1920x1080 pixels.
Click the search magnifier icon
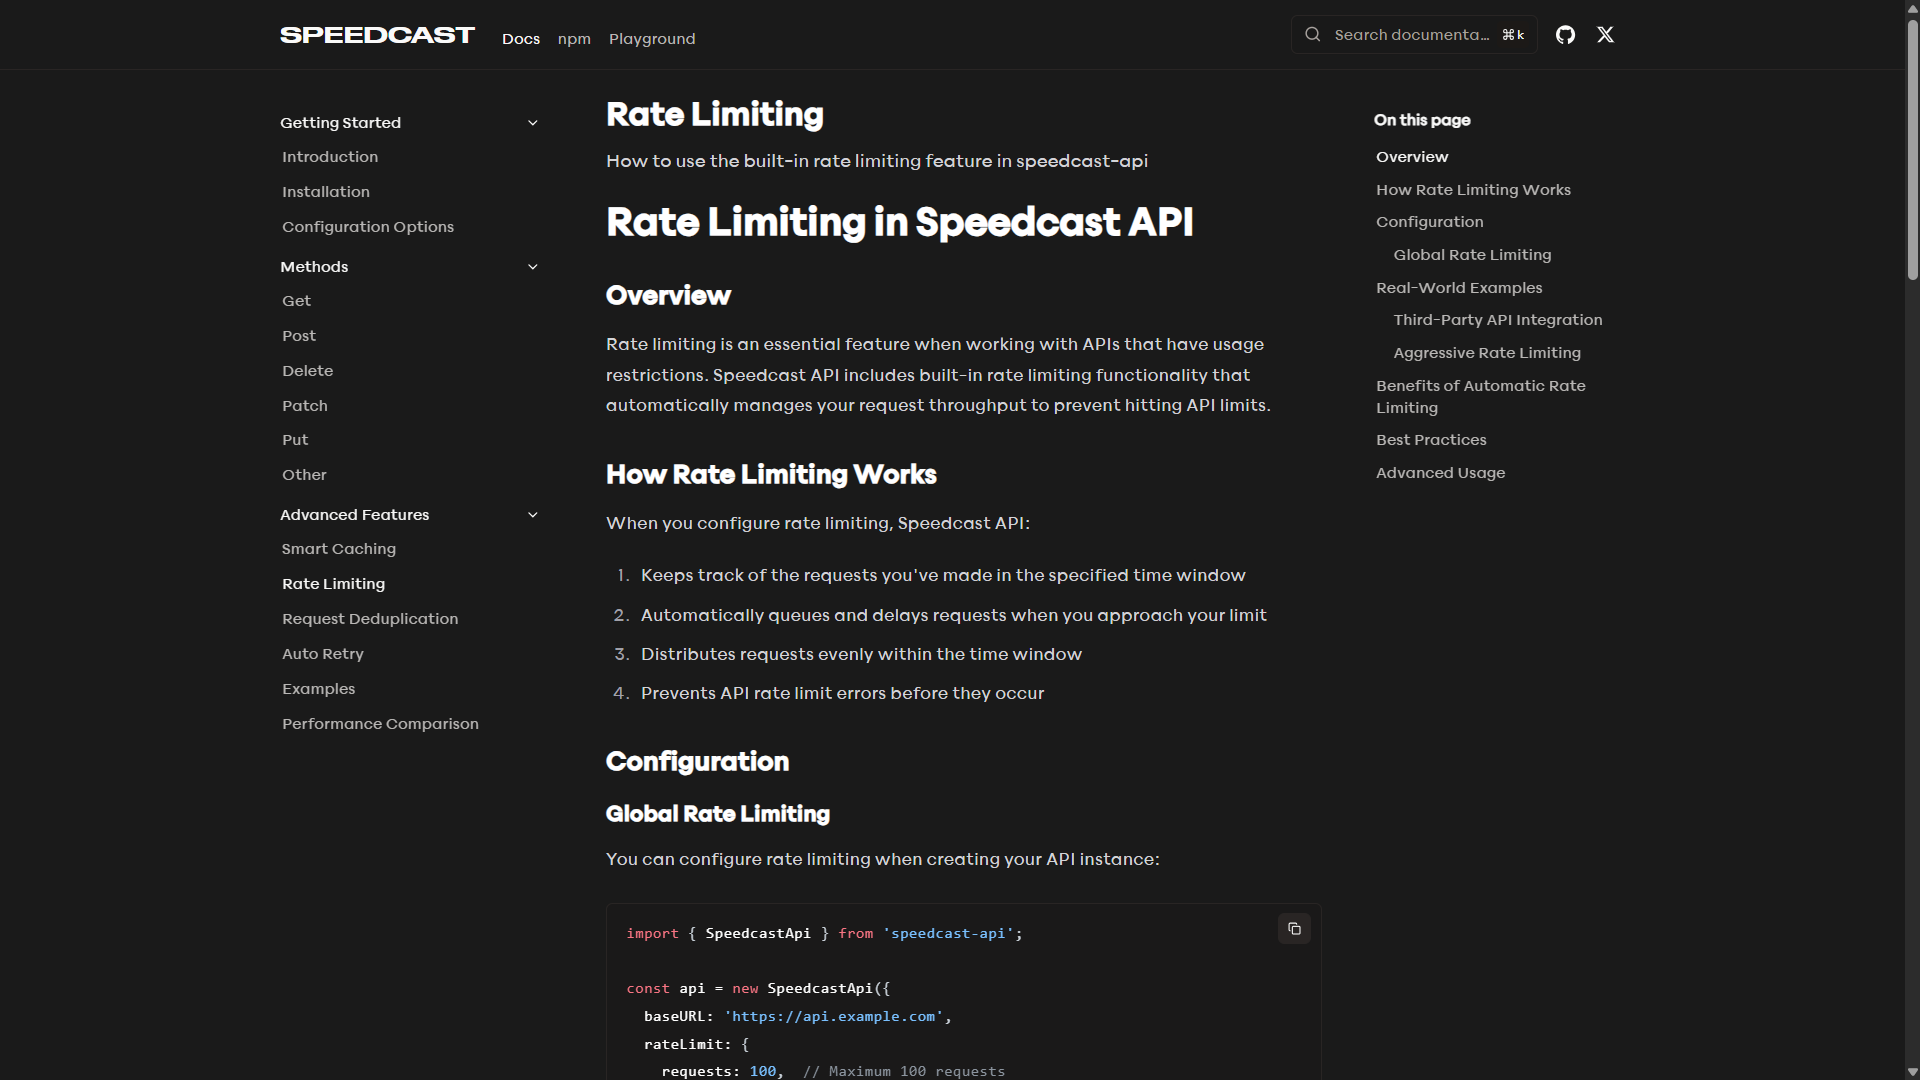pos(1312,35)
